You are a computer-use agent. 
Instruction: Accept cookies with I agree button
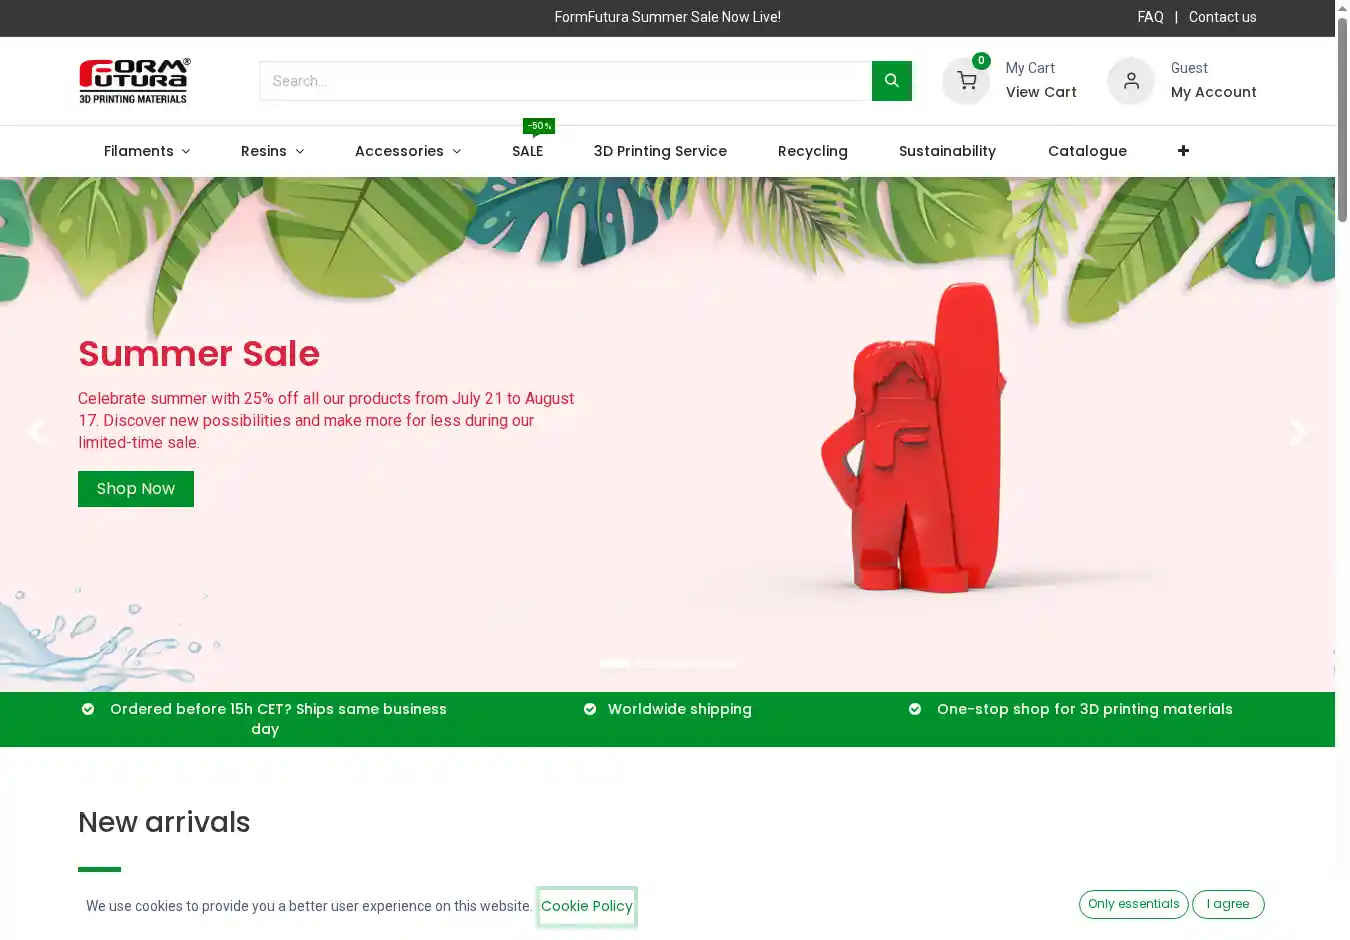click(1228, 904)
